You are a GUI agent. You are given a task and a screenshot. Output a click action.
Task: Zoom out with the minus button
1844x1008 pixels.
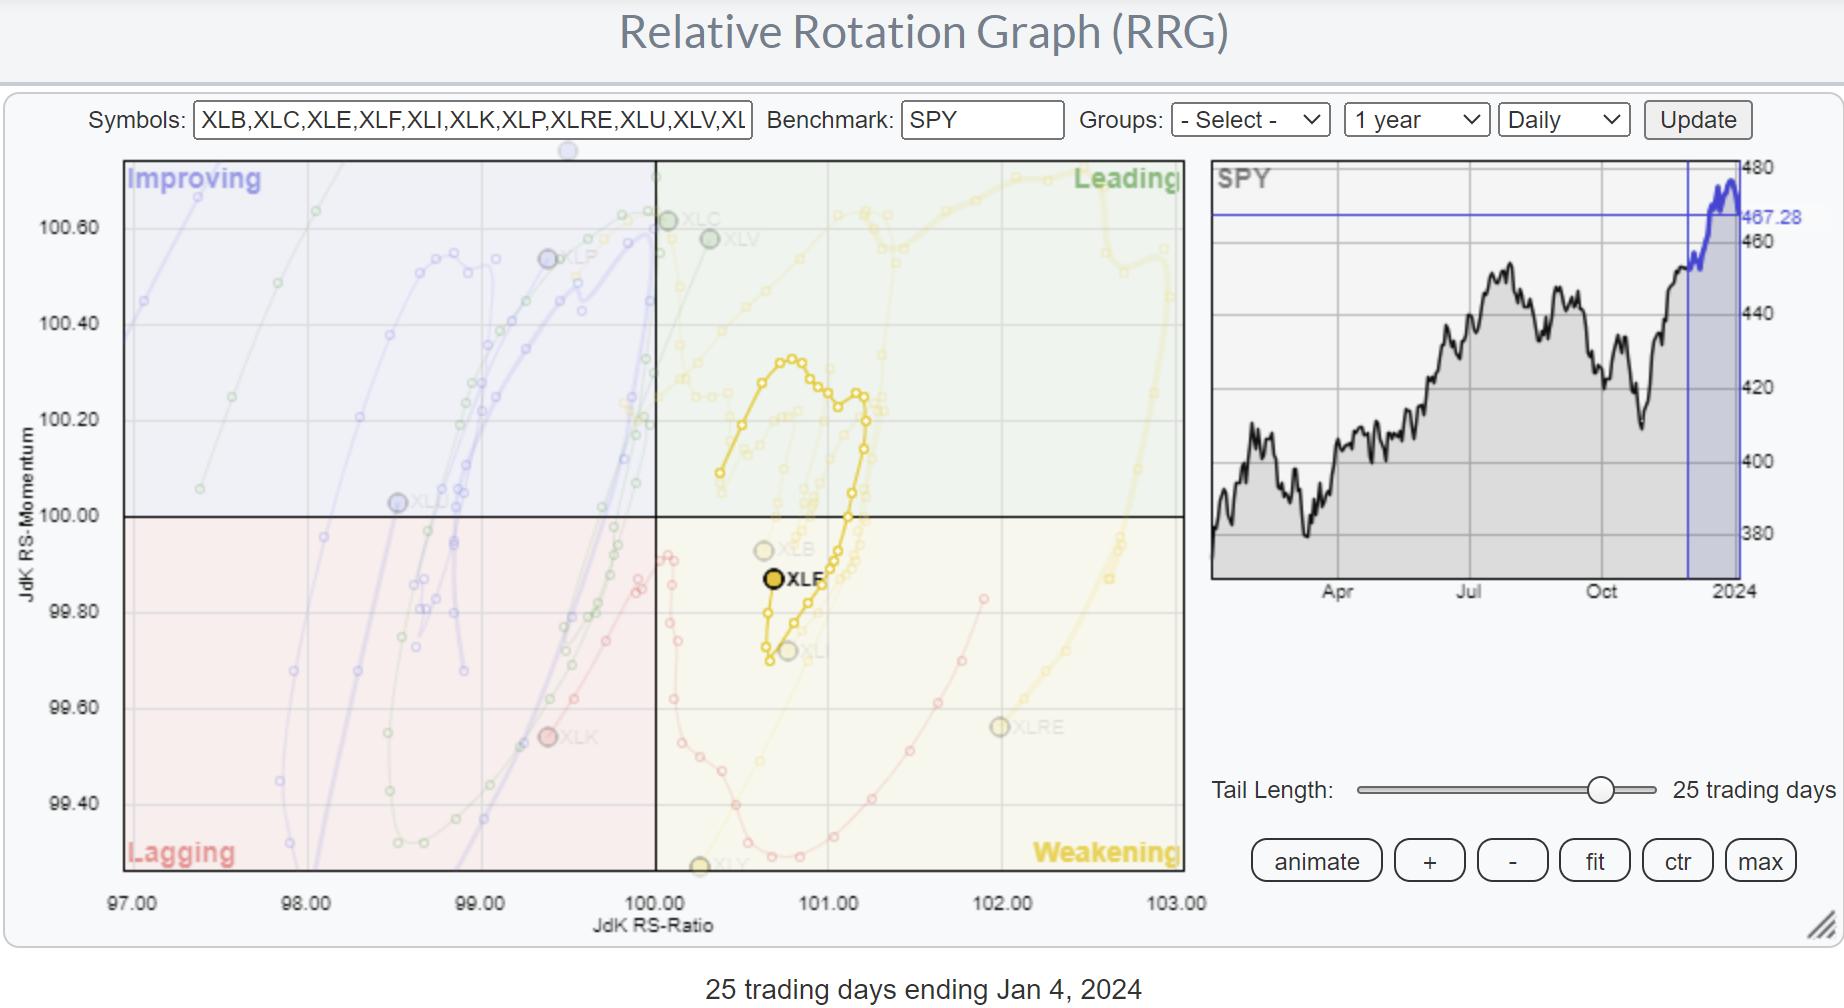coord(1512,861)
